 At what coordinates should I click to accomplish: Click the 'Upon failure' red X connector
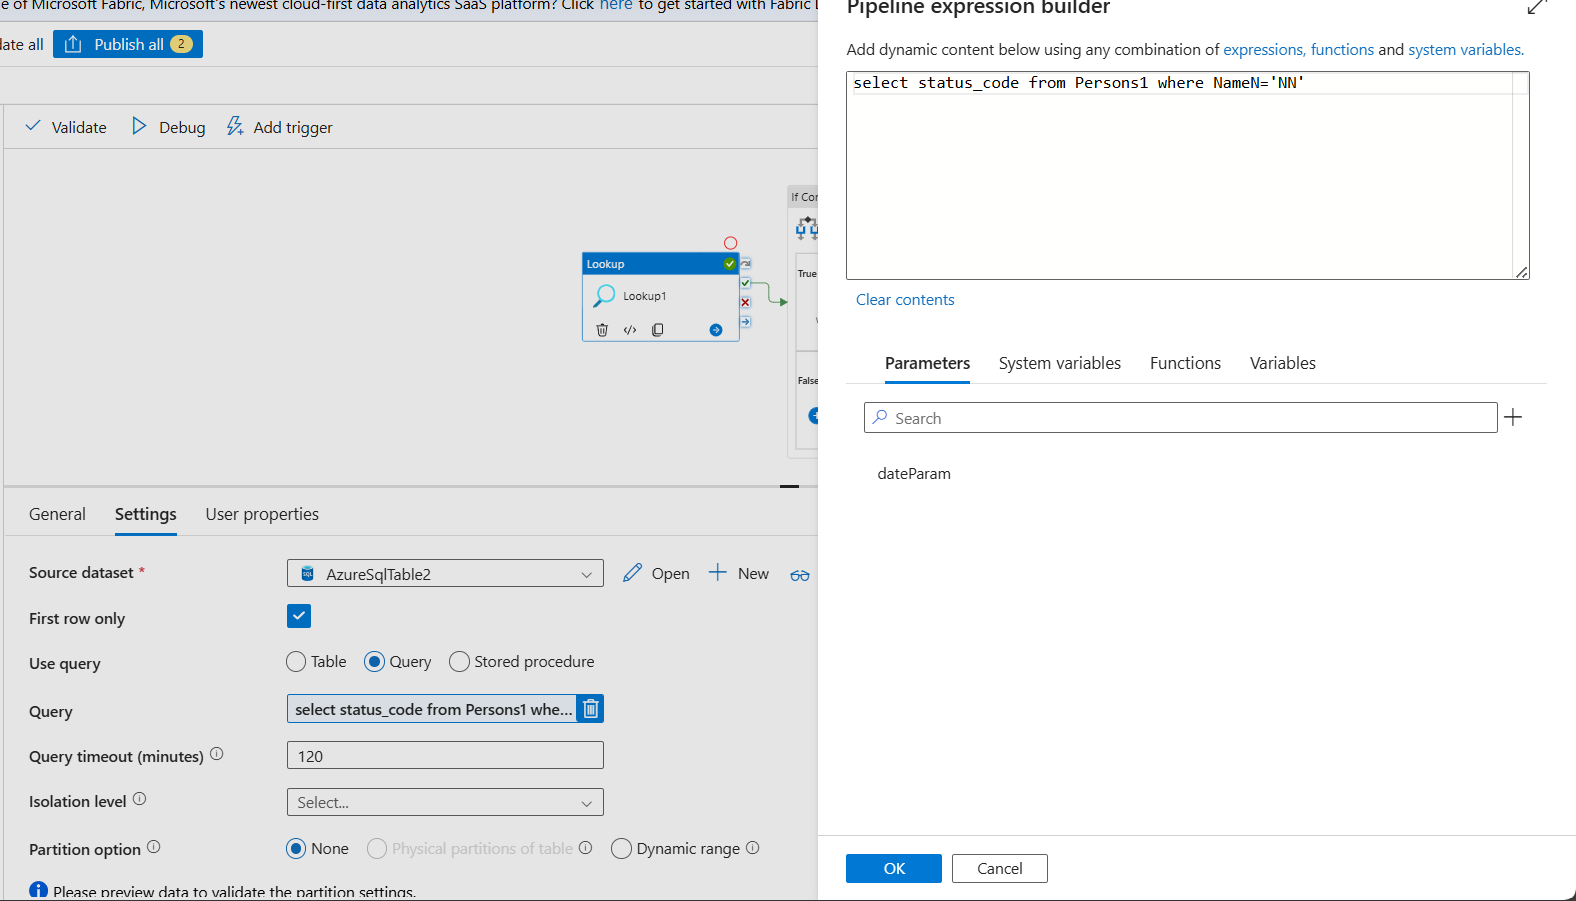746,302
